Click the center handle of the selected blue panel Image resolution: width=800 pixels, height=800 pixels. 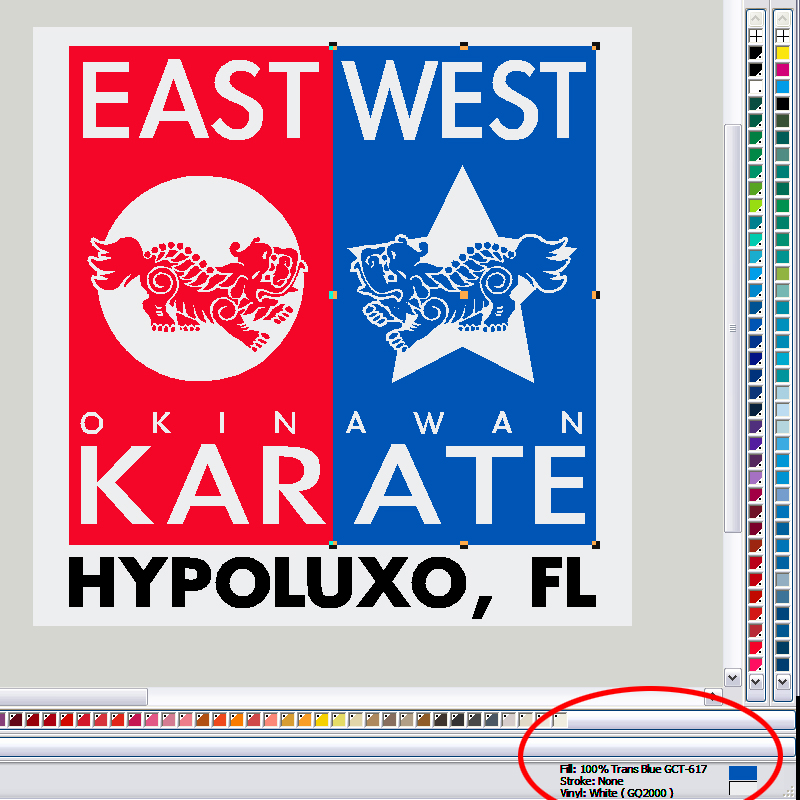464,295
